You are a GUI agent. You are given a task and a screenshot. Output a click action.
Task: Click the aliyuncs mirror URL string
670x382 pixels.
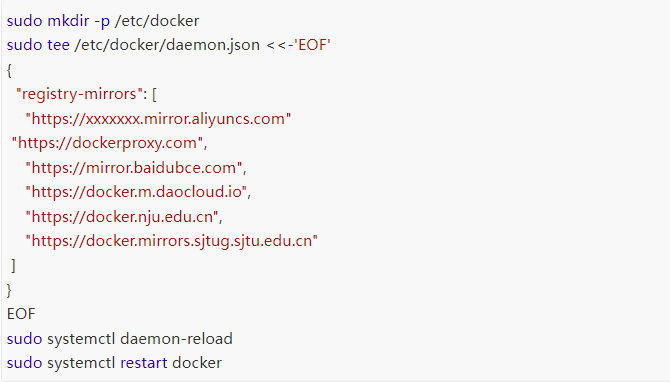(158, 118)
